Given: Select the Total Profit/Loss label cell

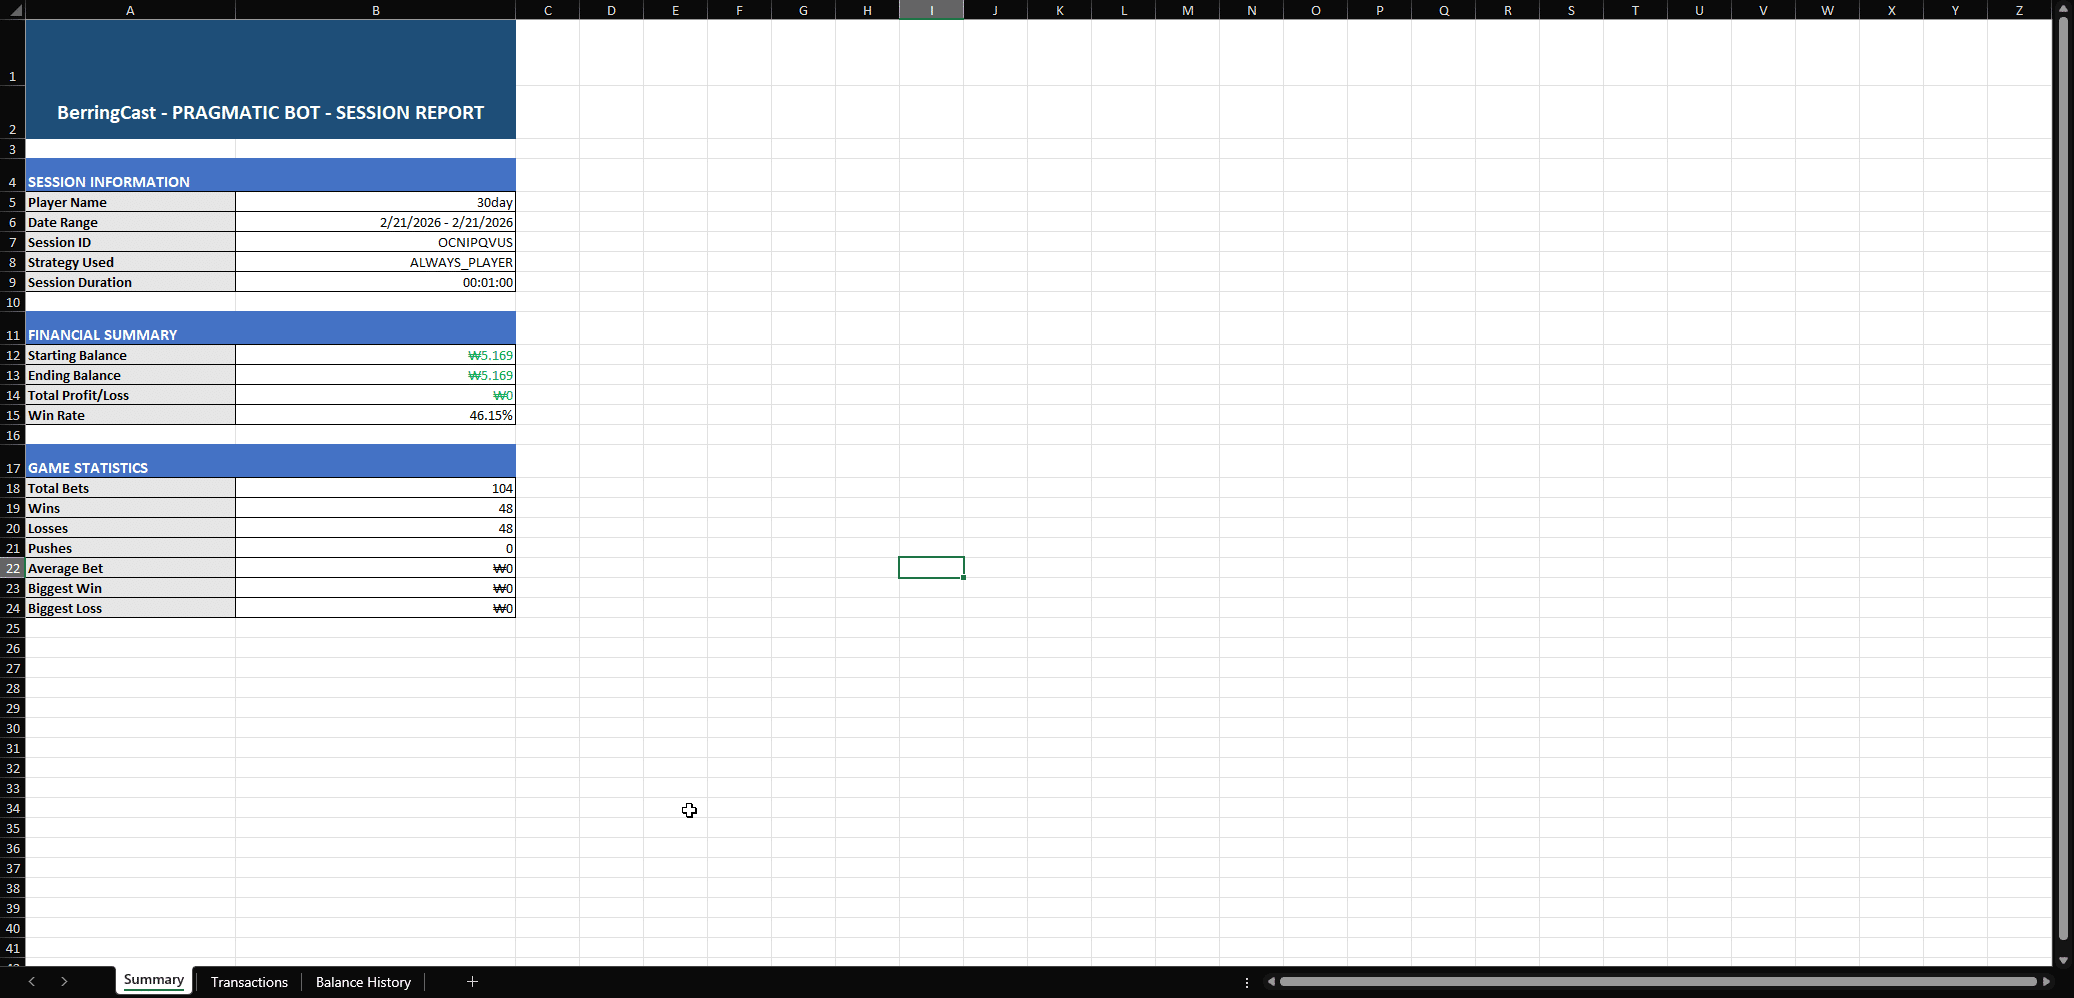Looking at the screenshot, I should coord(131,395).
